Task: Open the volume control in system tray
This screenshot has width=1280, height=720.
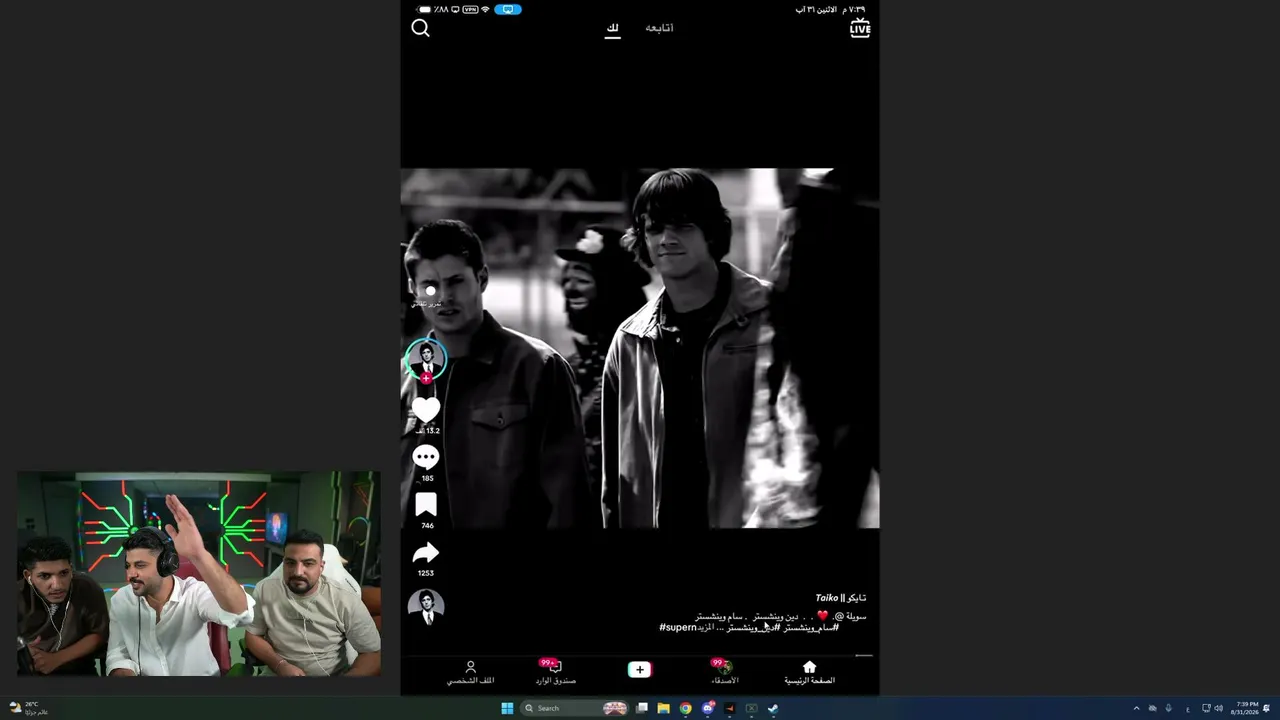Action: tap(1218, 708)
